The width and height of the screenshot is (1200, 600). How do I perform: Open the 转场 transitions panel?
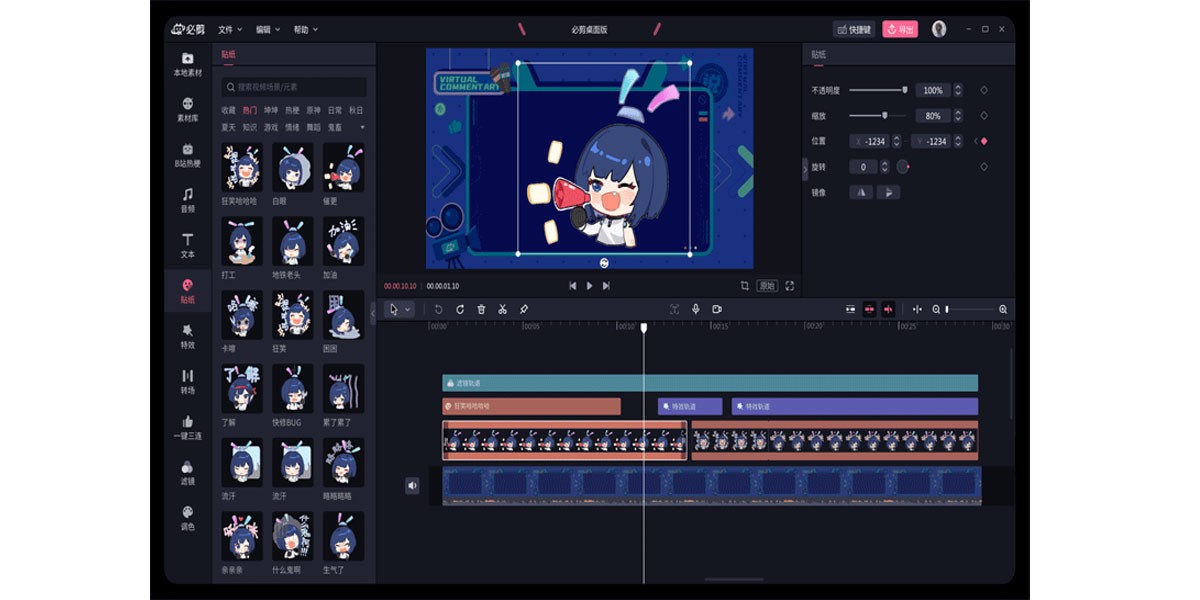coord(188,382)
